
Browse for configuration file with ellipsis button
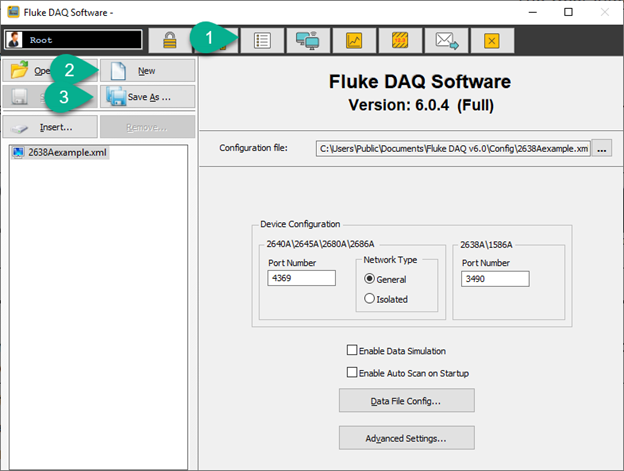click(x=601, y=148)
